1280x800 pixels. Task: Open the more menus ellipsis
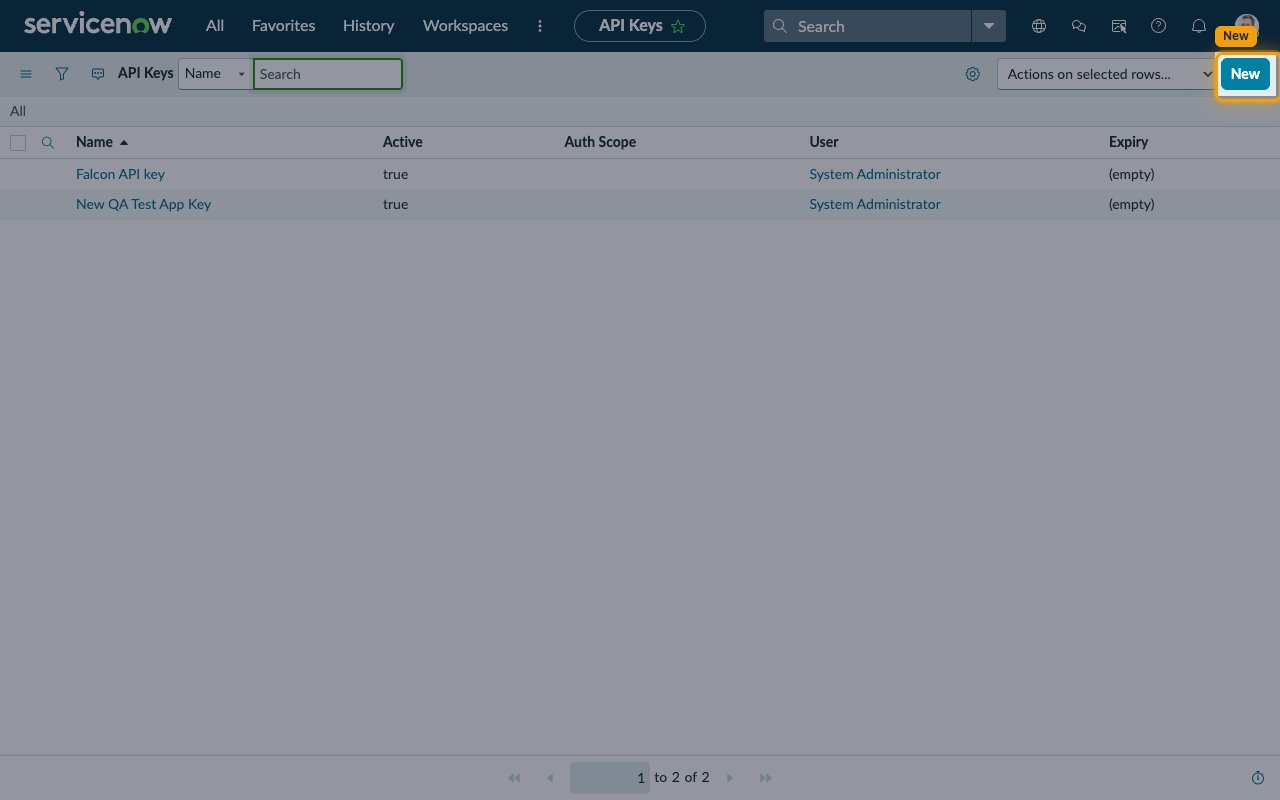pos(540,26)
